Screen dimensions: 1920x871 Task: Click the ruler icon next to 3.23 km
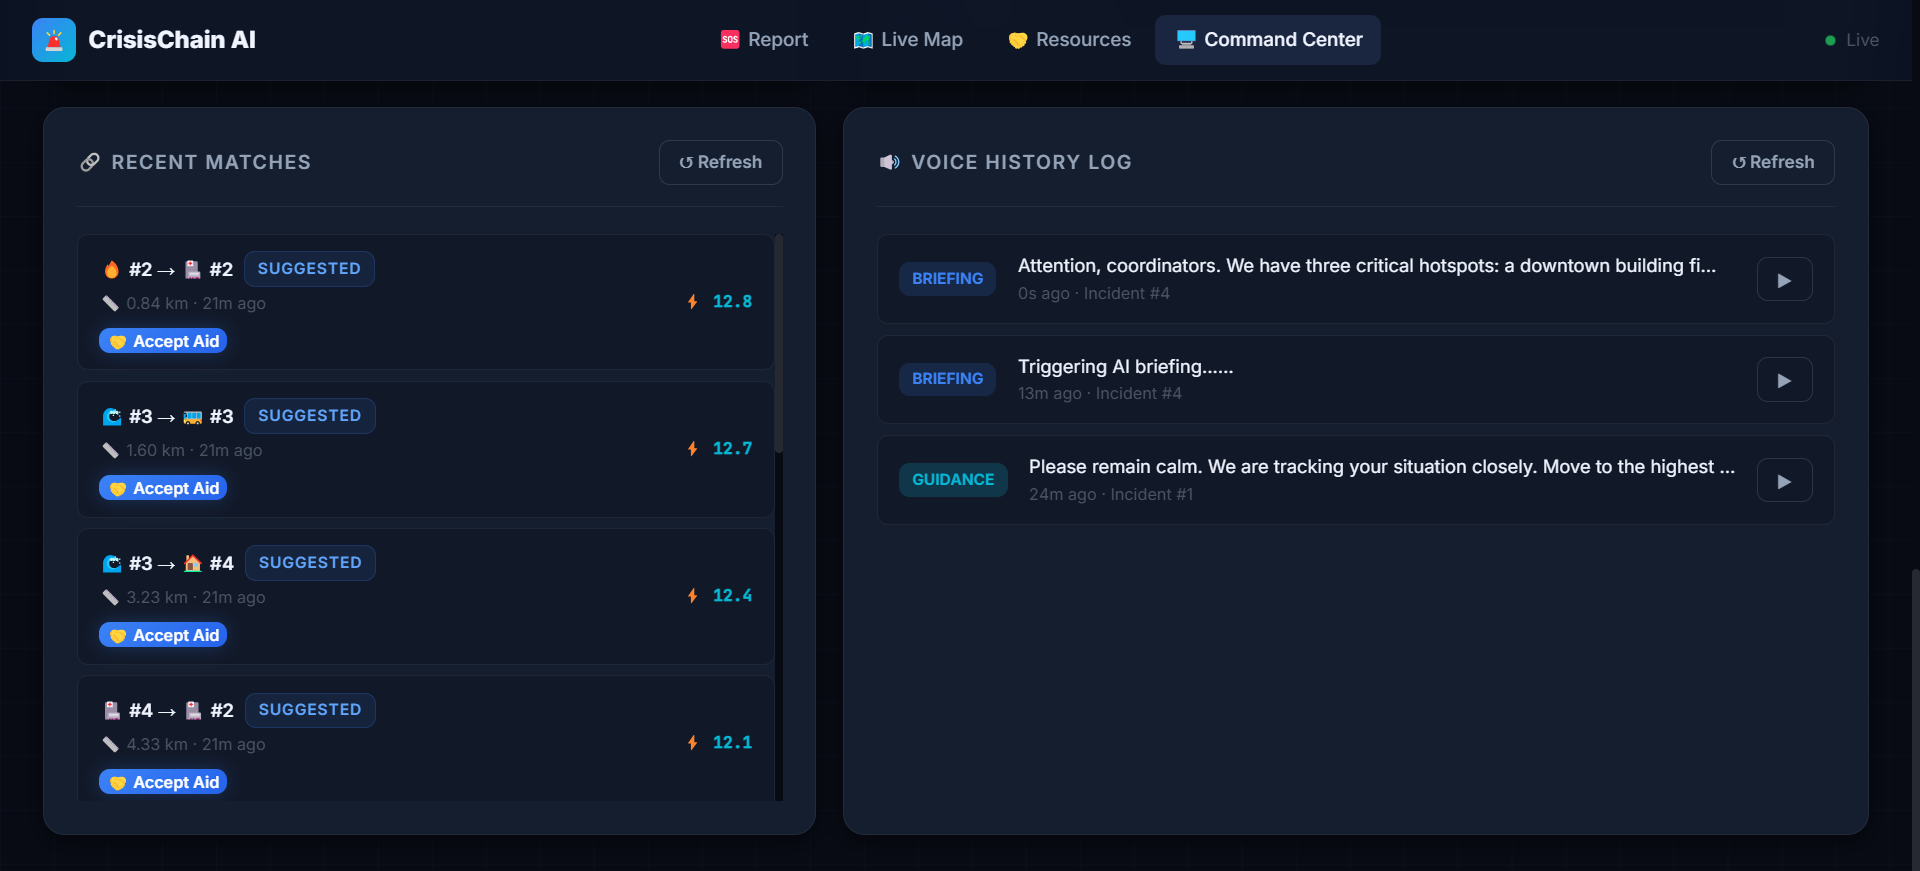point(111,598)
